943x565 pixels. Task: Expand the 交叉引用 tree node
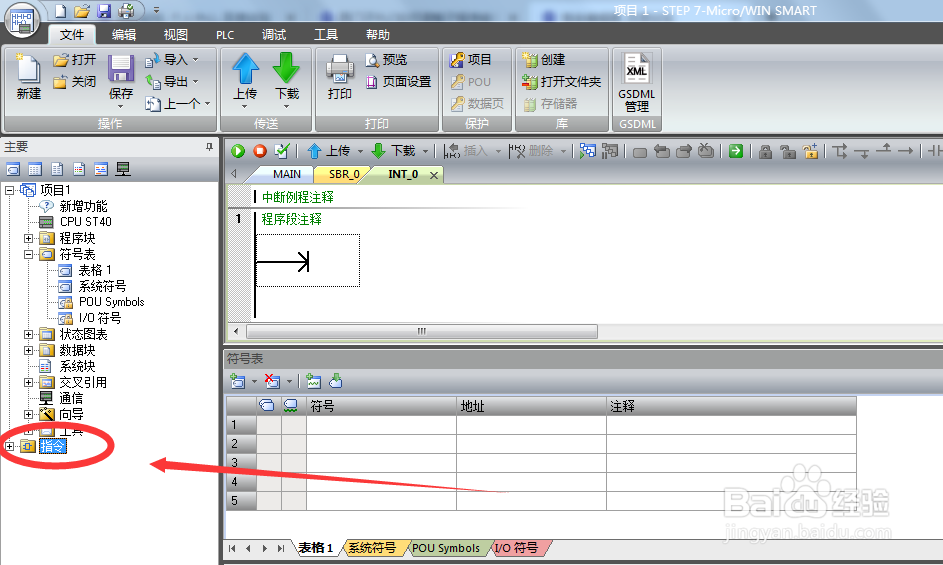tap(28, 382)
